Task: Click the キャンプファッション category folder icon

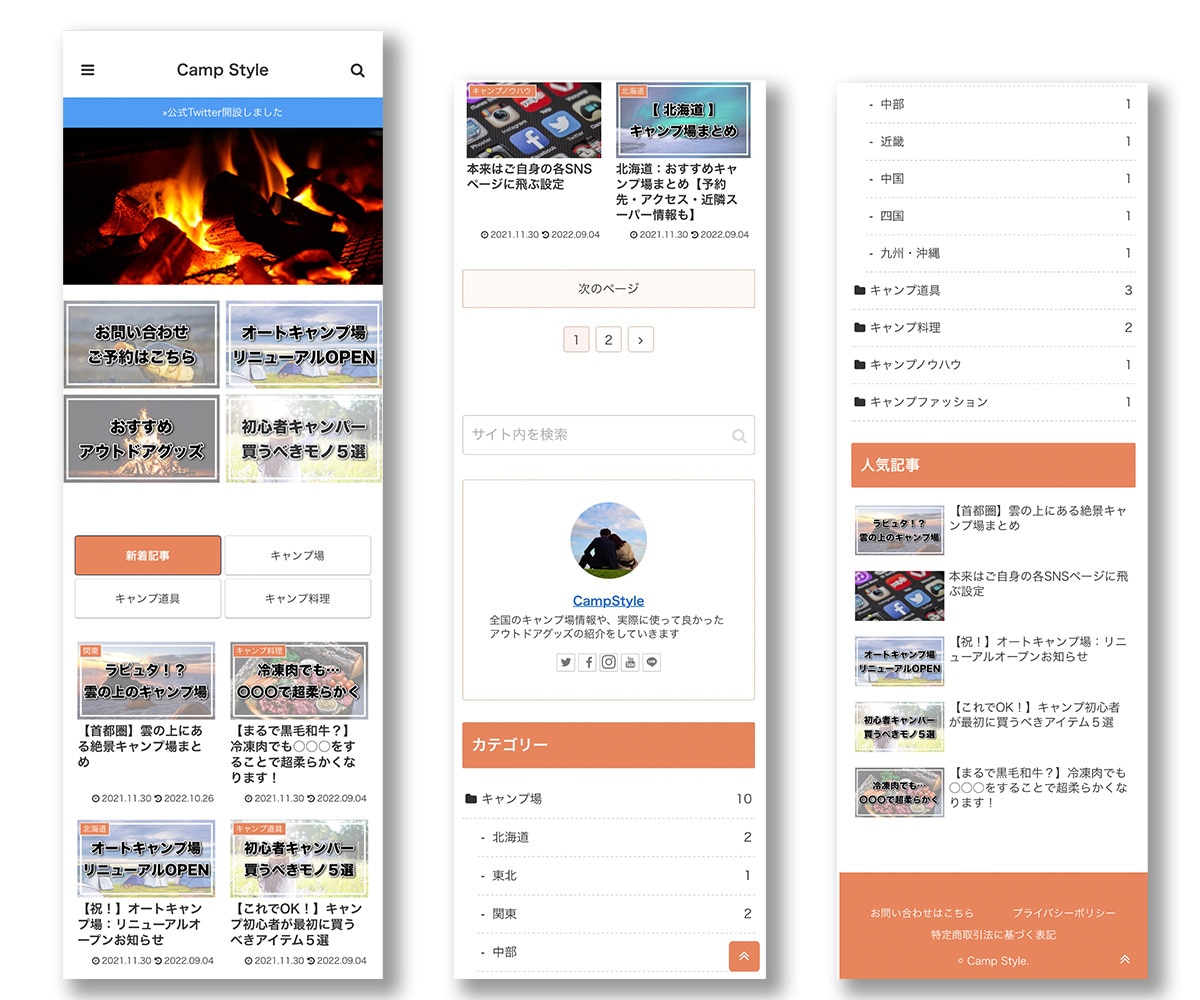Action: [860, 401]
